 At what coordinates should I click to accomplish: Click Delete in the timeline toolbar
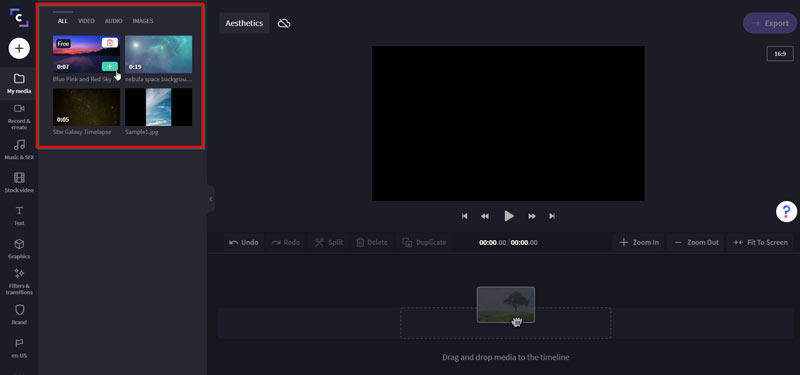[372, 242]
